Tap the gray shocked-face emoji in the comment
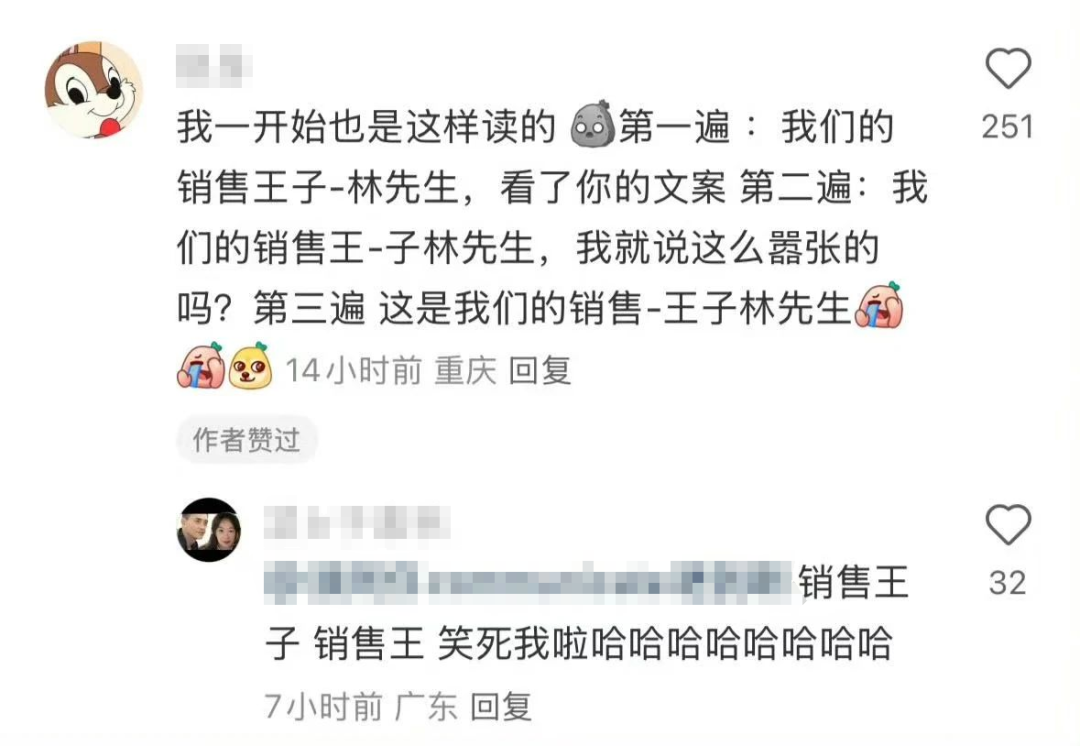The height and width of the screenshot is (746, 1080). pyautogui.click(x=592, y=125)
